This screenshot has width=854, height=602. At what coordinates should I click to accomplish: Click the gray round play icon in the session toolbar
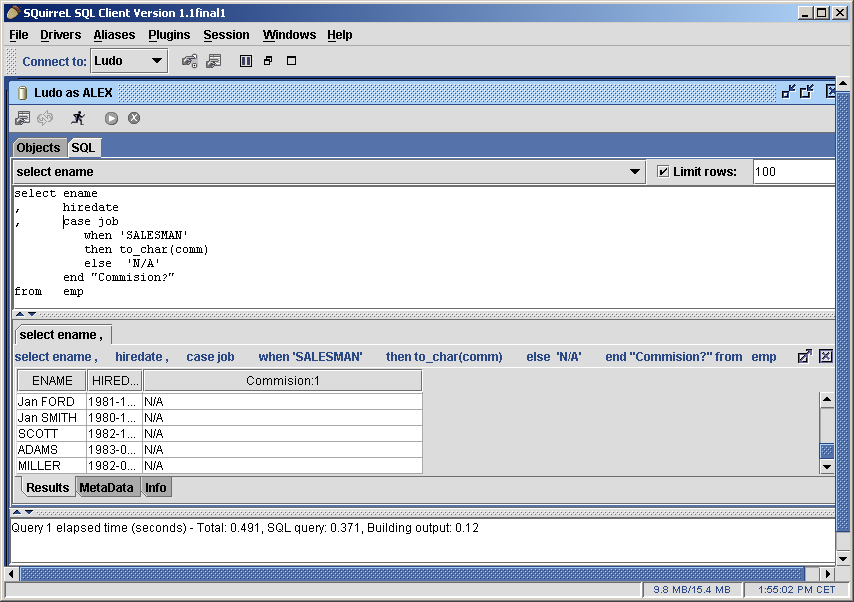[111, 118]
